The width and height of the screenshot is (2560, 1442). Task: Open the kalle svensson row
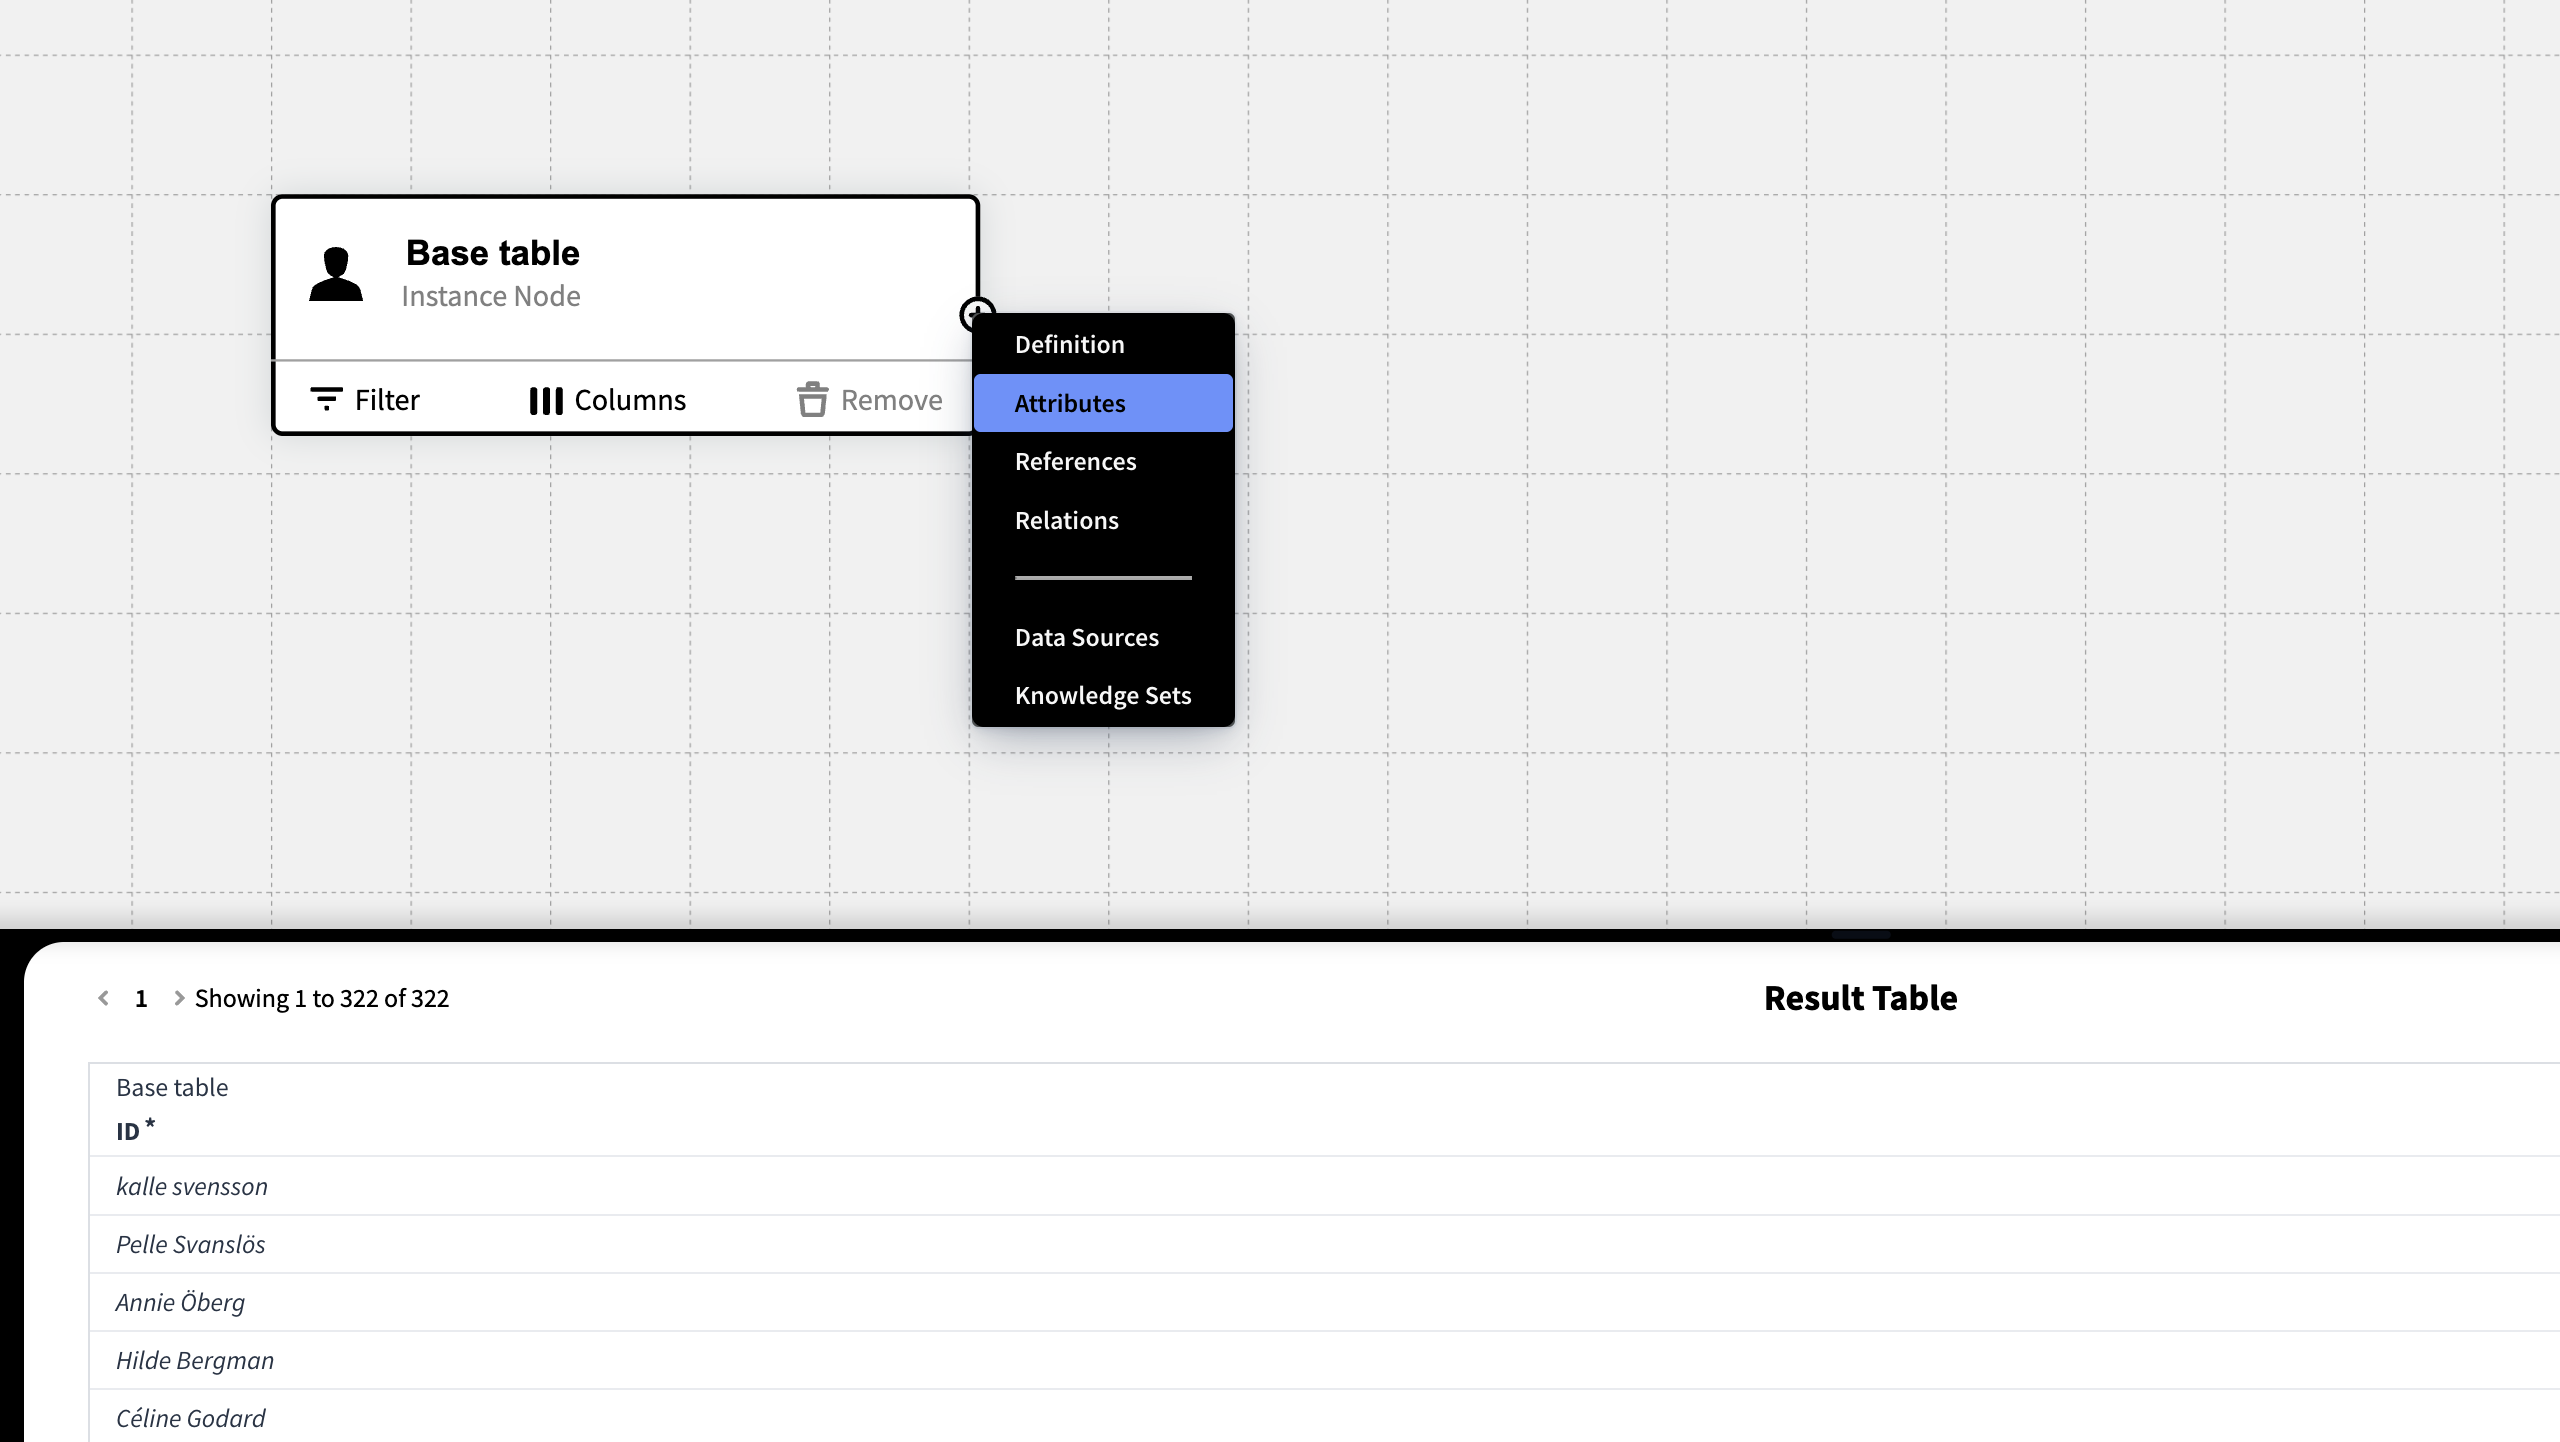pos(192,1186)
